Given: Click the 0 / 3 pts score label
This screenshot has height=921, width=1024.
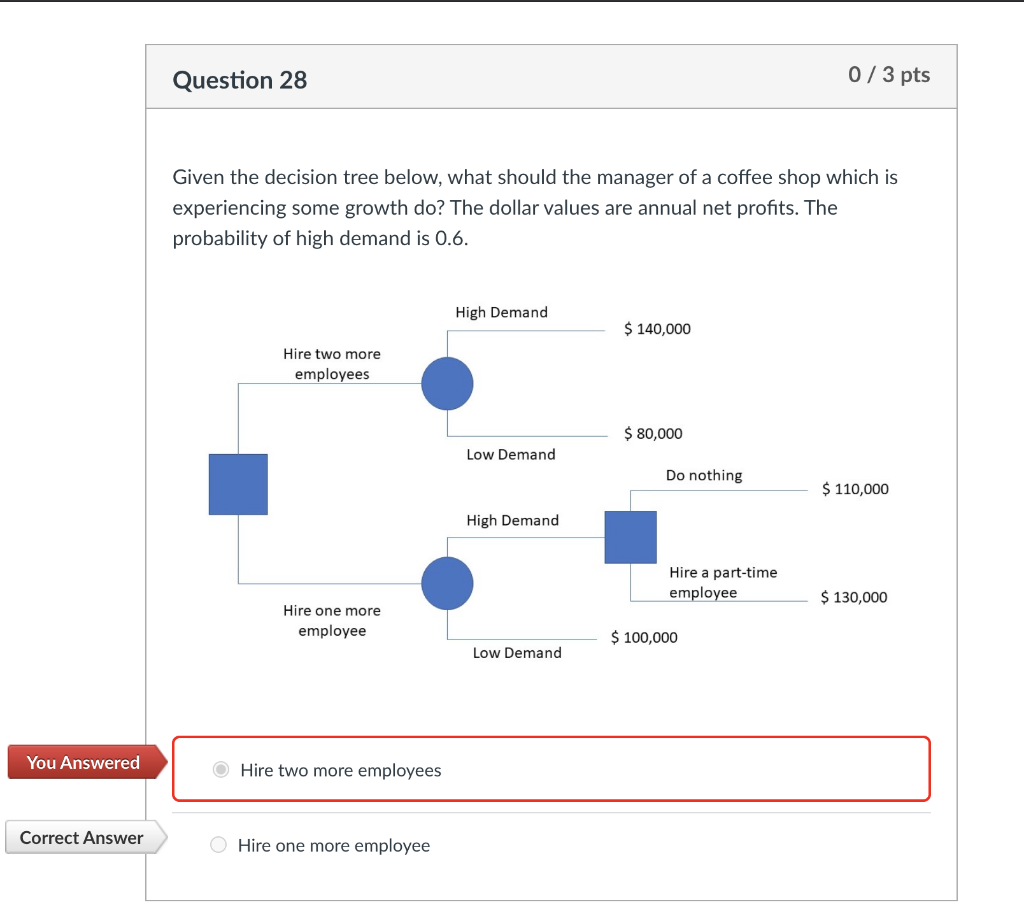Looking at the screenshot, I should point(889,74).
